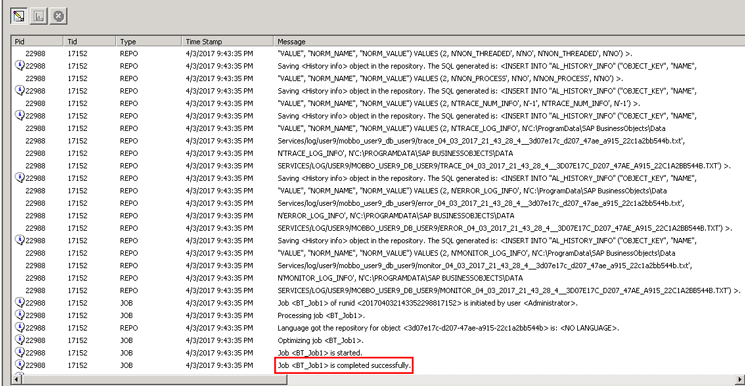The width and height of the screenshot is (745, 386).
Task: Sort by the Tid column header
Action: tap(90, 42)
